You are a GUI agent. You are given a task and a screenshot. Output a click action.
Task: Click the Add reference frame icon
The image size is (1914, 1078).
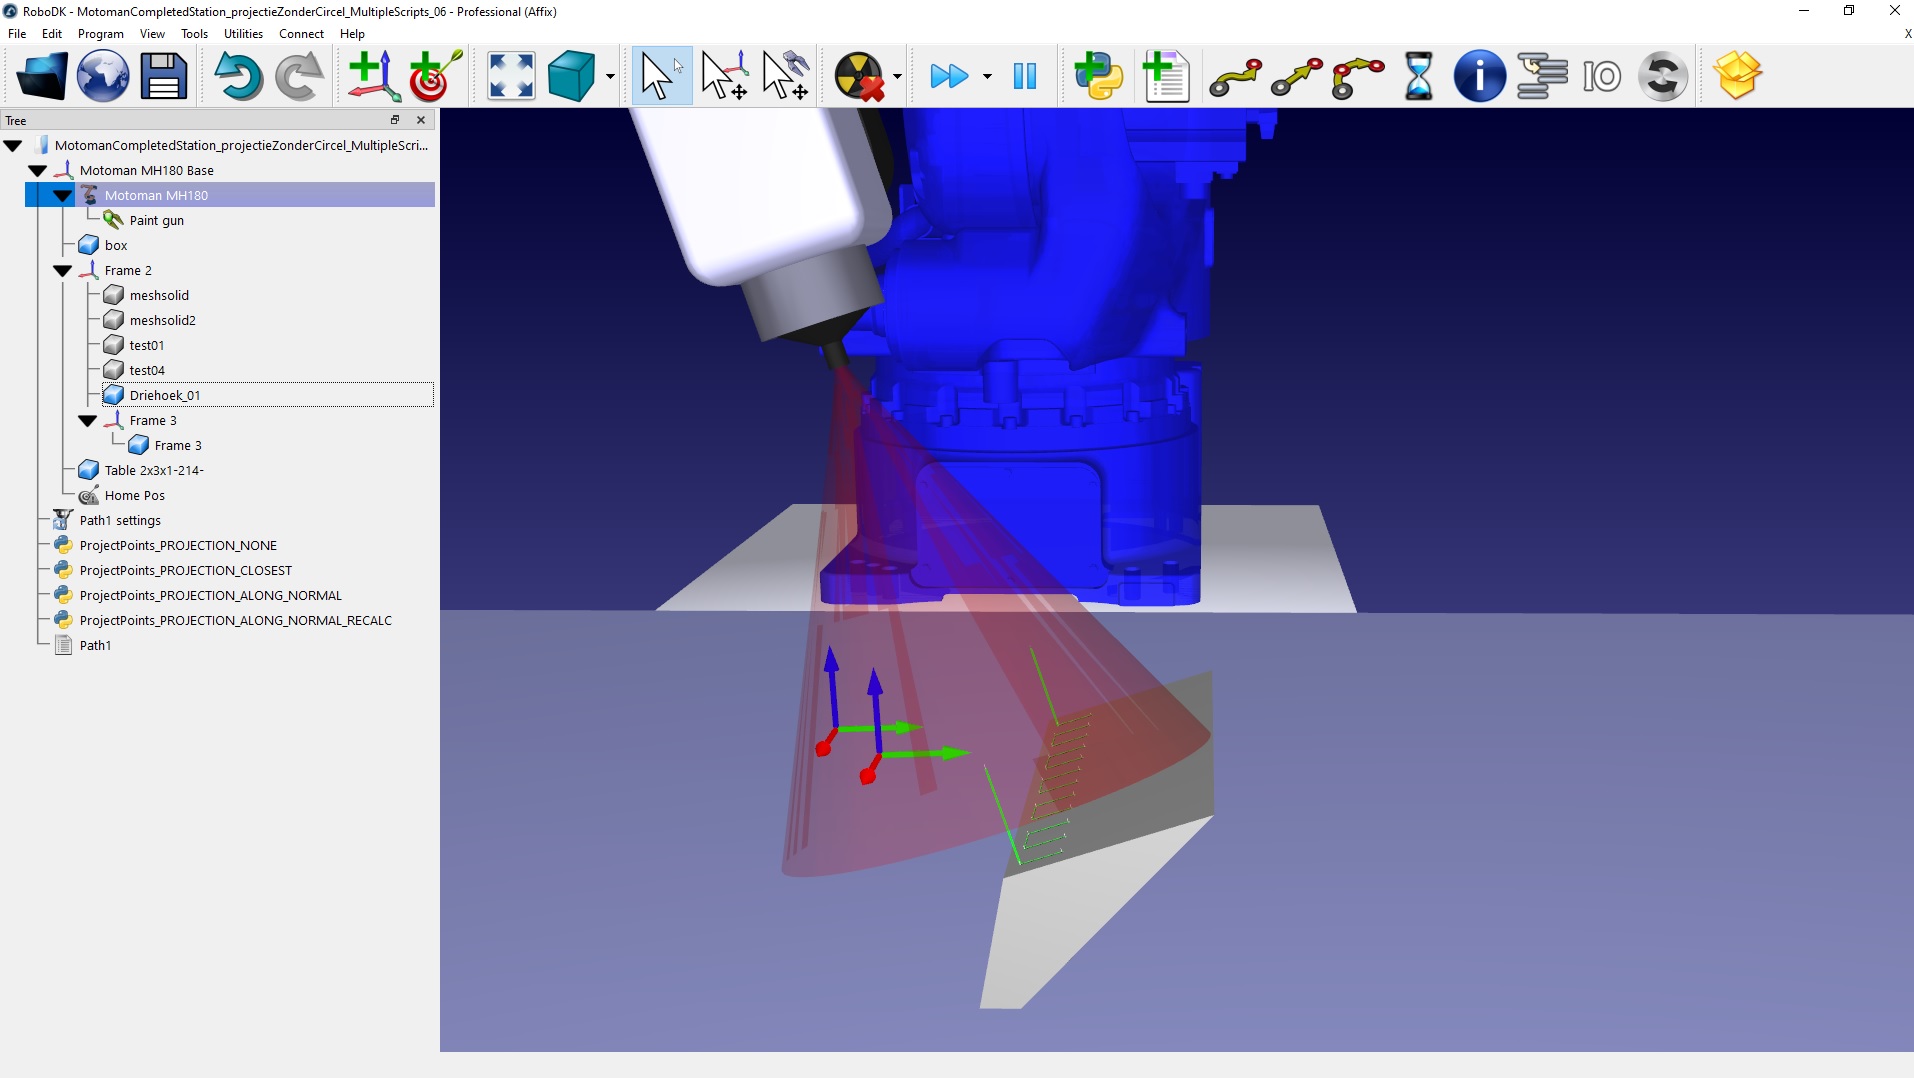pos(373,76)
